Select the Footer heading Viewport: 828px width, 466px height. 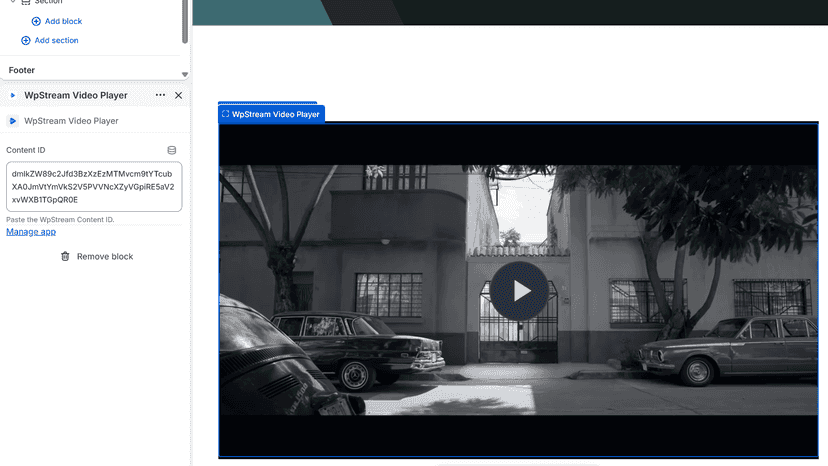[x=22, y=70]
